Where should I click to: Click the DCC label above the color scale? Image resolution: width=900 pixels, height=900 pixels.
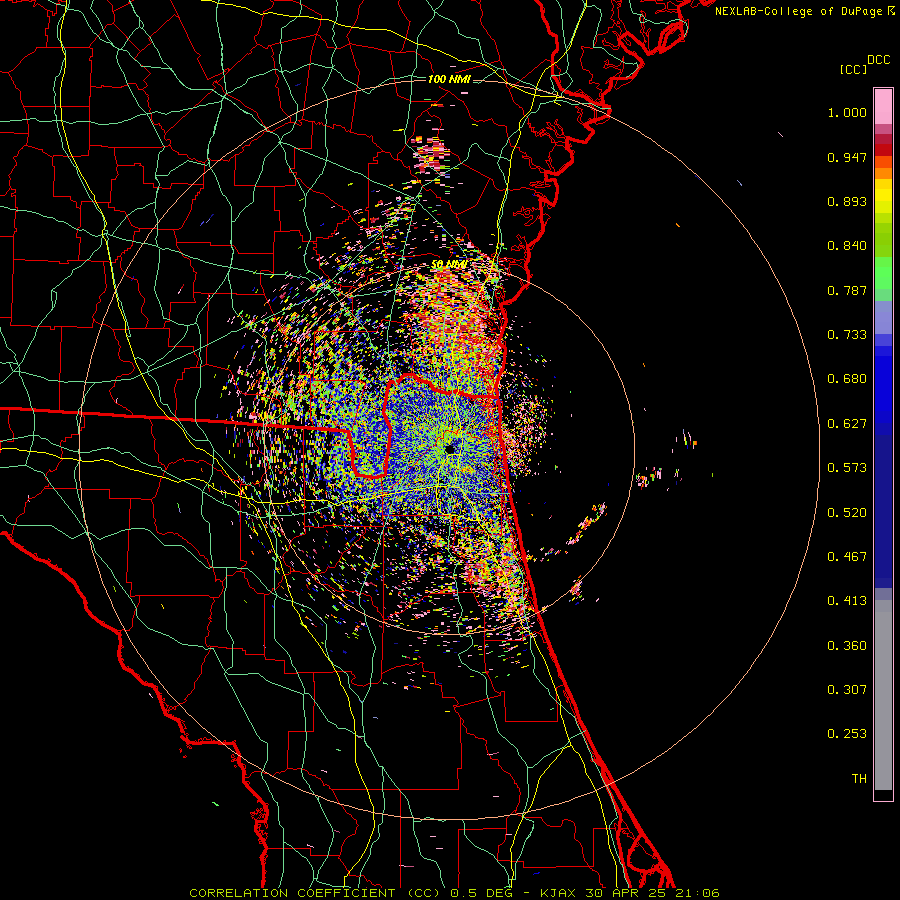click(878, 60)
